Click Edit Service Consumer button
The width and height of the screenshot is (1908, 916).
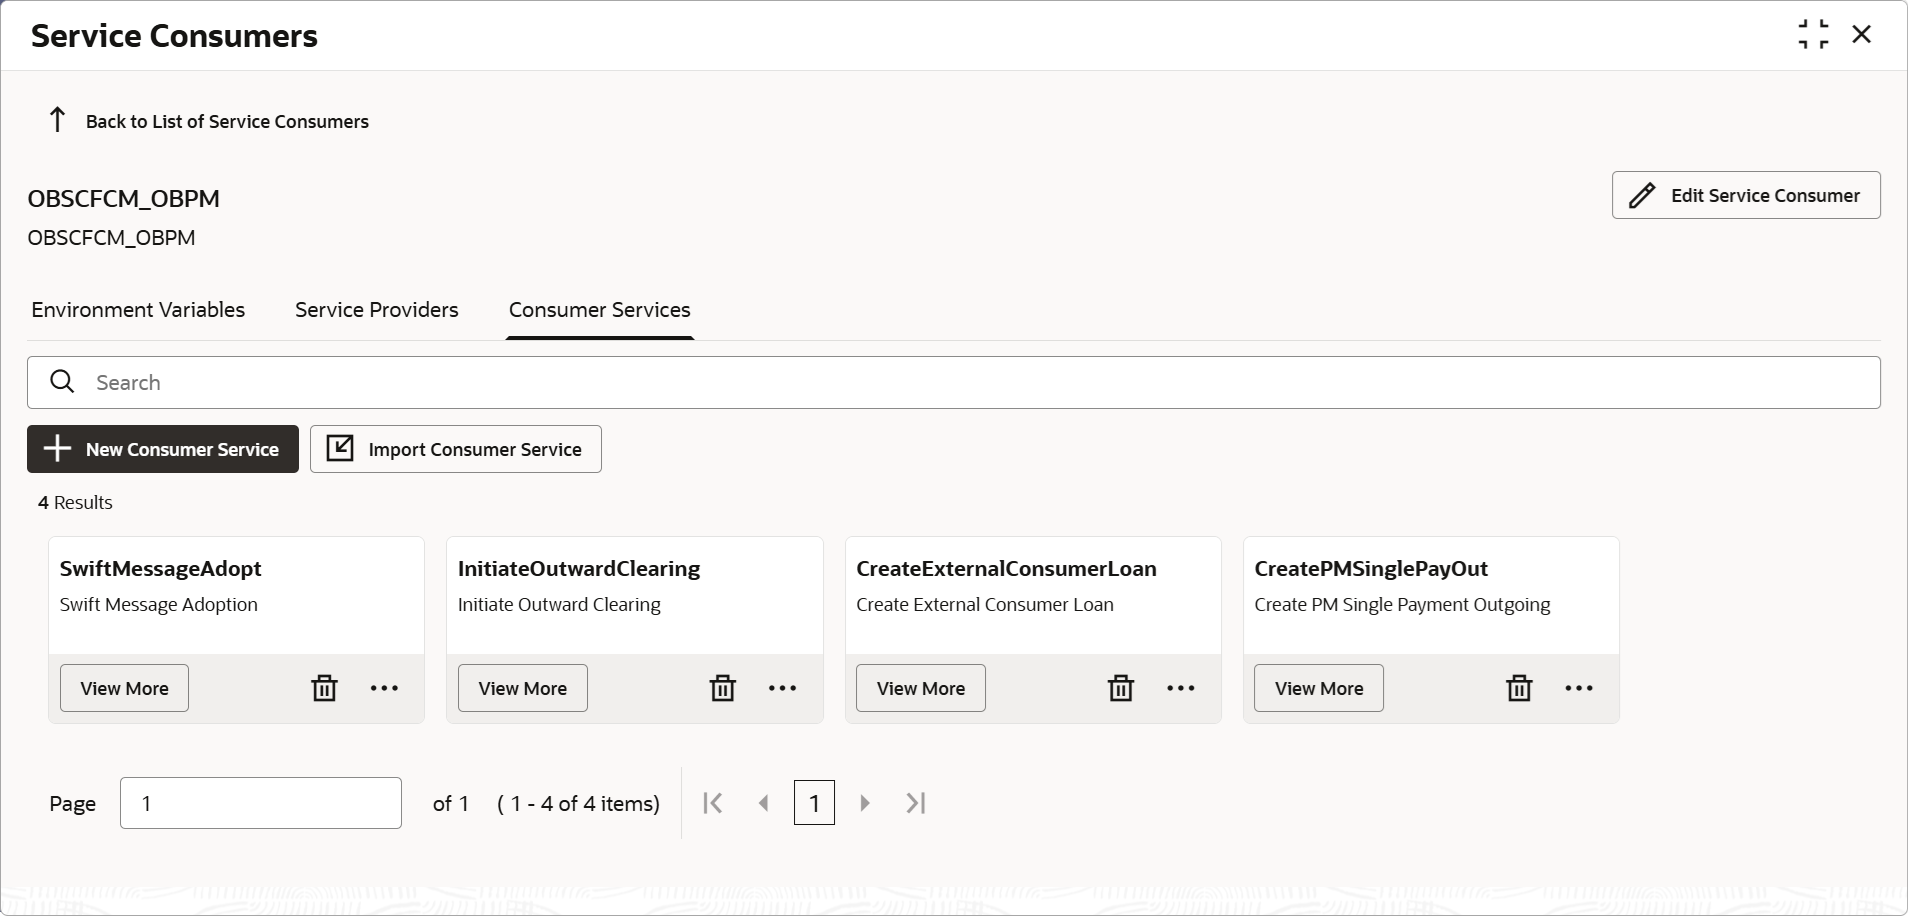(x=1746, y=195)
